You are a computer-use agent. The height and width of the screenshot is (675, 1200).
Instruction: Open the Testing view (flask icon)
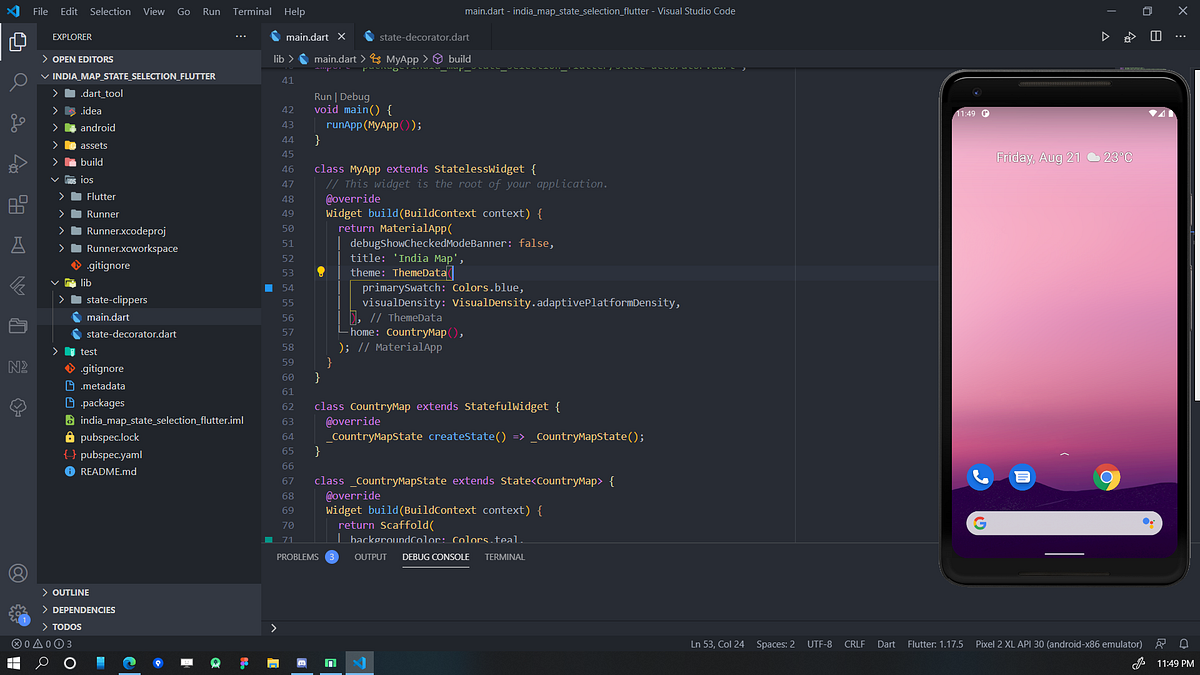18,243
